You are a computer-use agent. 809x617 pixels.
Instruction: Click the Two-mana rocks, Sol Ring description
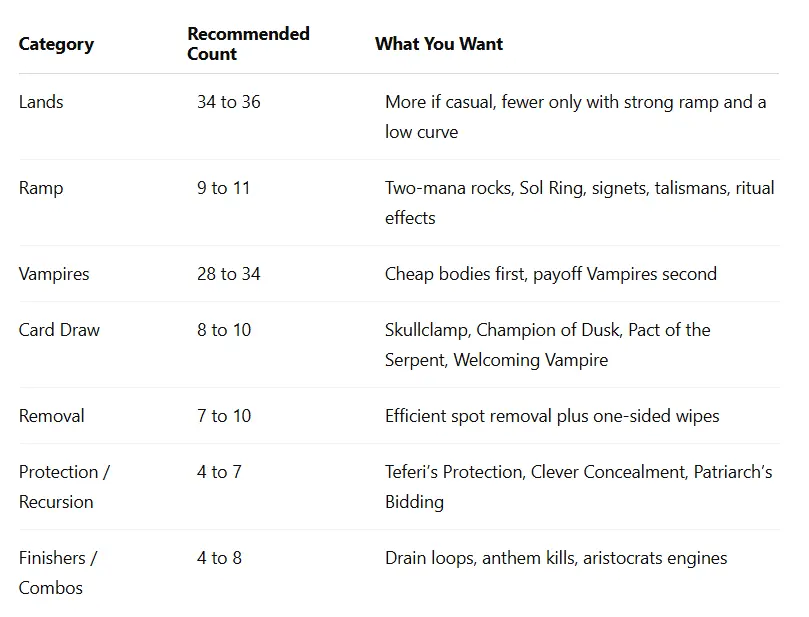(579, 203)
